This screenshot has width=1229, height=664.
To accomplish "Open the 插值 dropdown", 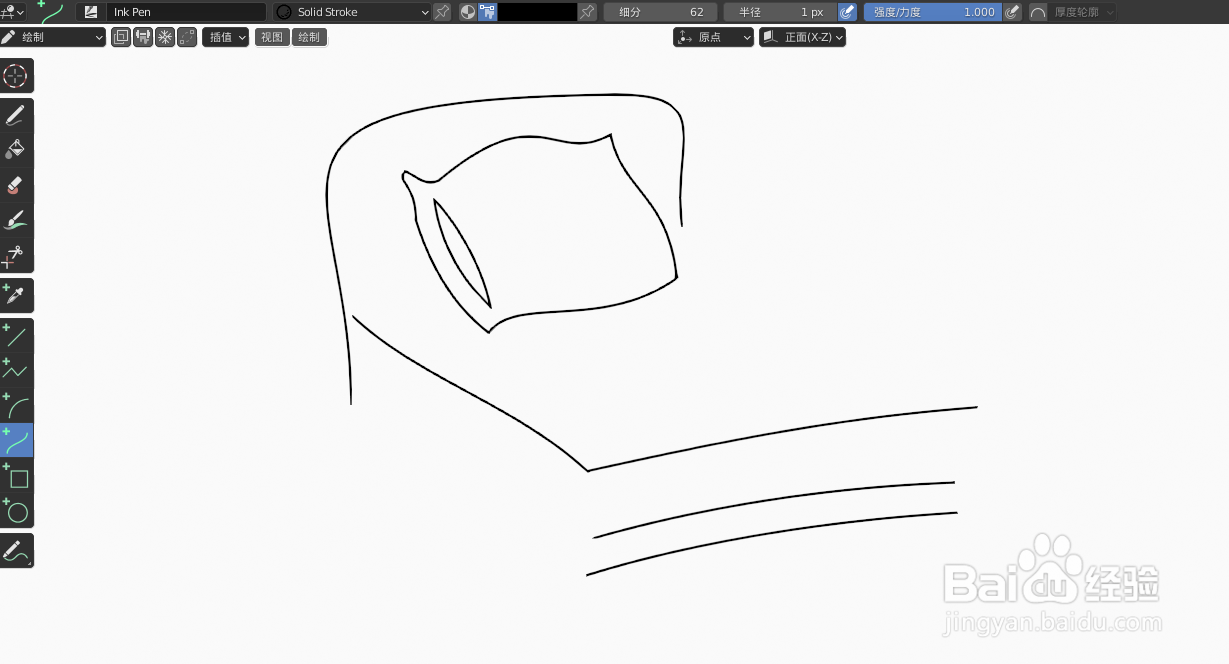I will pyautogui.click(x=226, y=37).
